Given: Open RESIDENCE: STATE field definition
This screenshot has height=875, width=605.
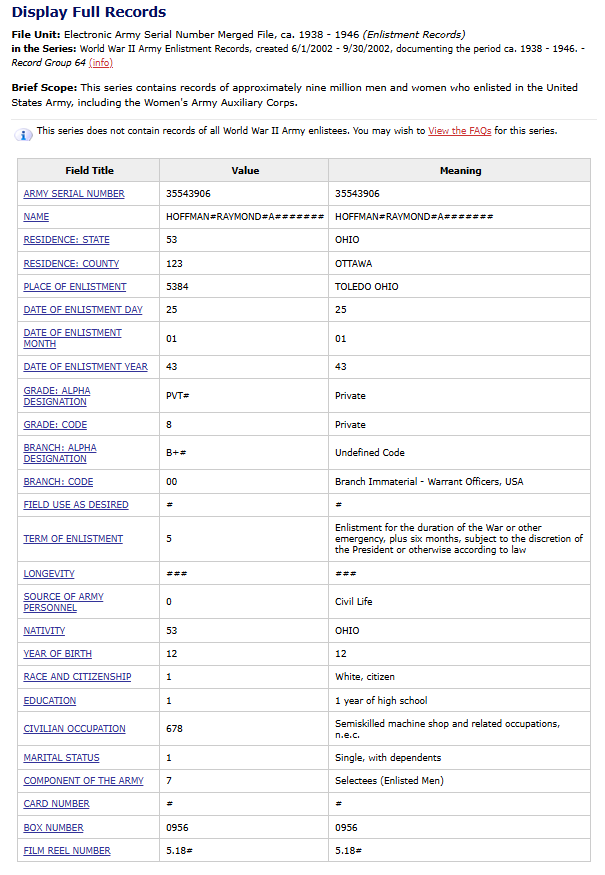Looking at the screenshot, I should [x=66, y=240].
